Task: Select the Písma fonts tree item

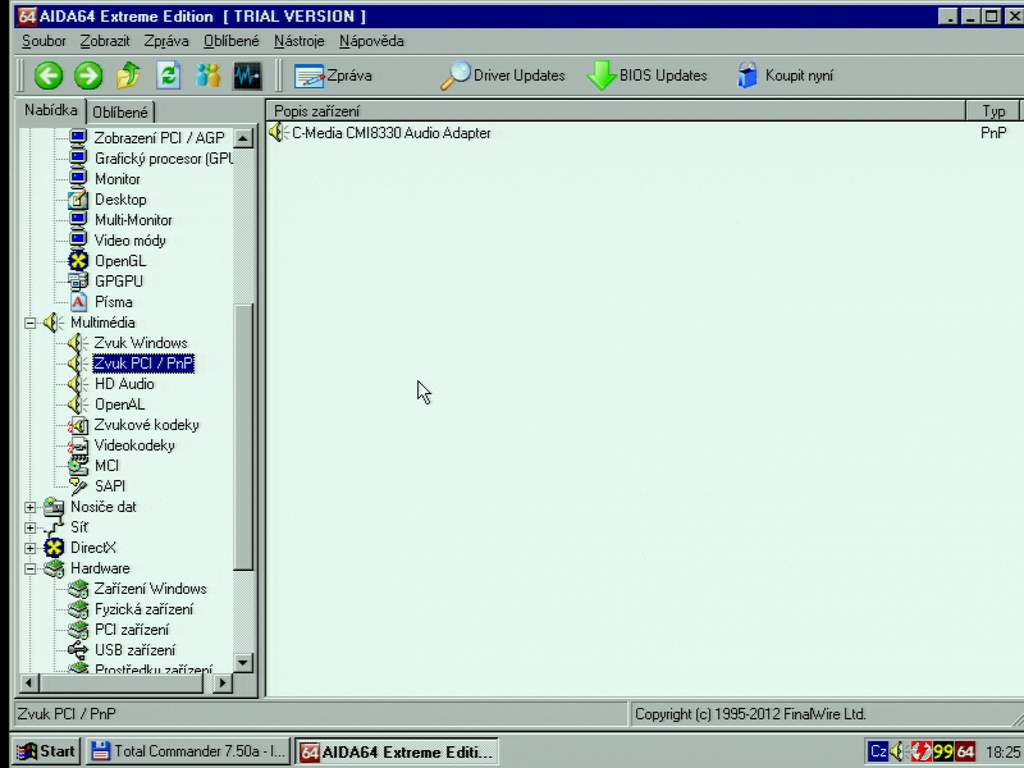Action: click(113, 302)
